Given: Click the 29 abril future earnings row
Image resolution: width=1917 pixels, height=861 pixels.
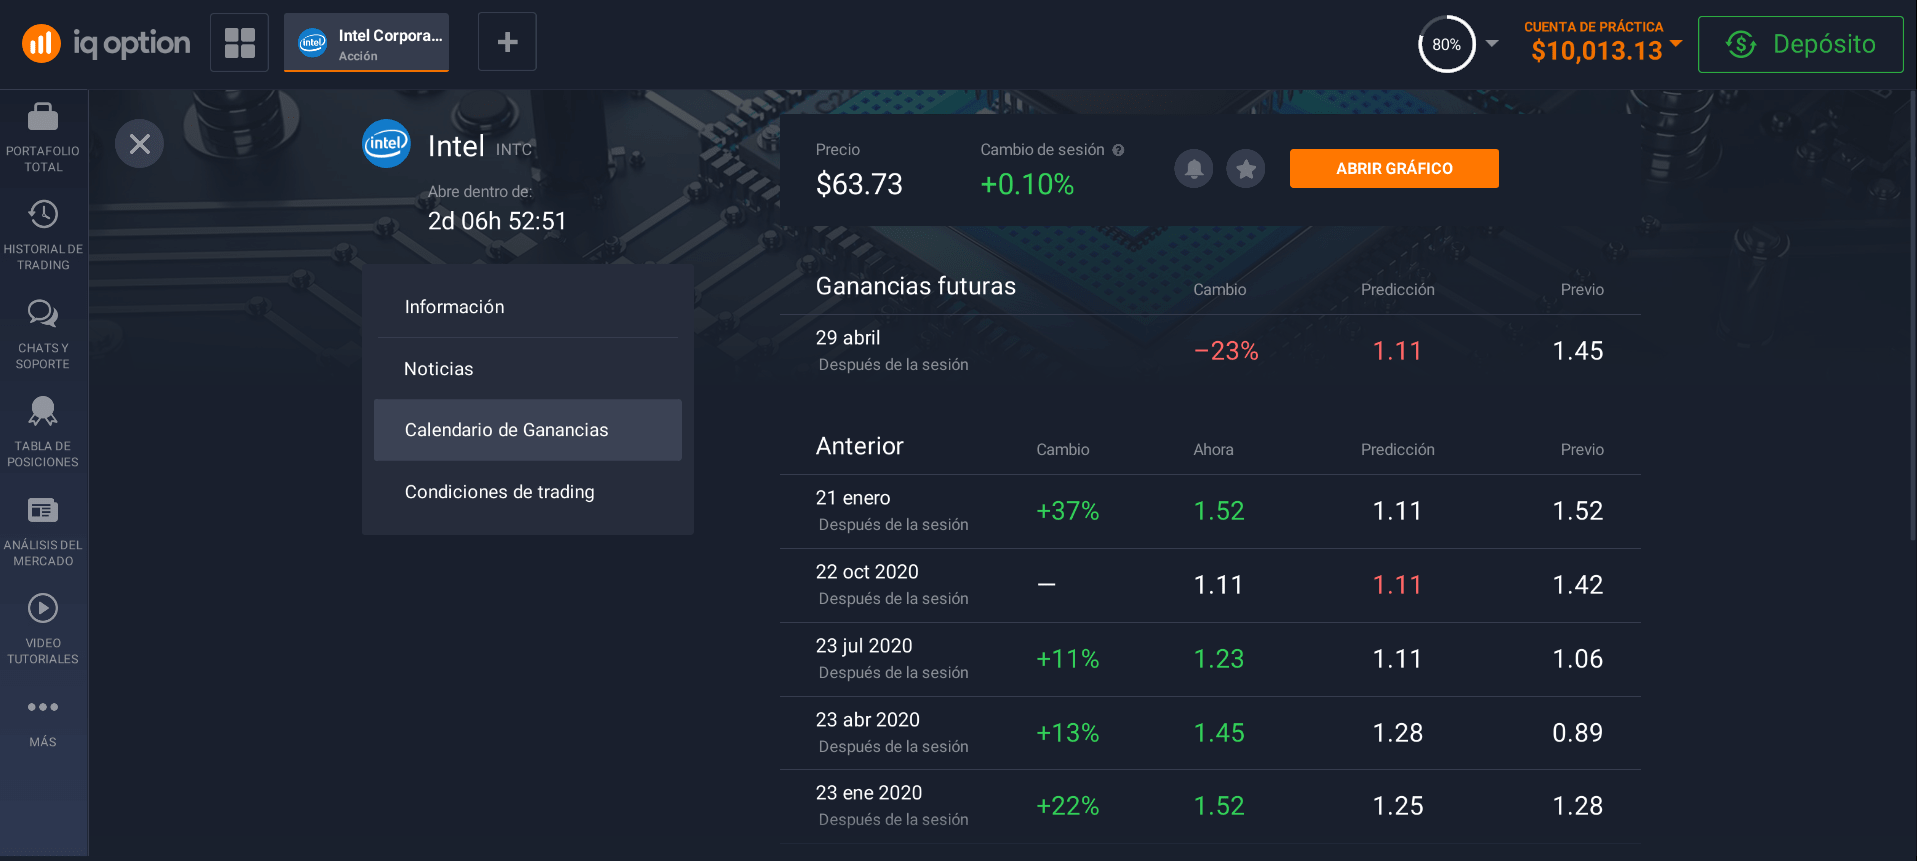Looking at the screenshot, I should click(x=1210, y=351).
